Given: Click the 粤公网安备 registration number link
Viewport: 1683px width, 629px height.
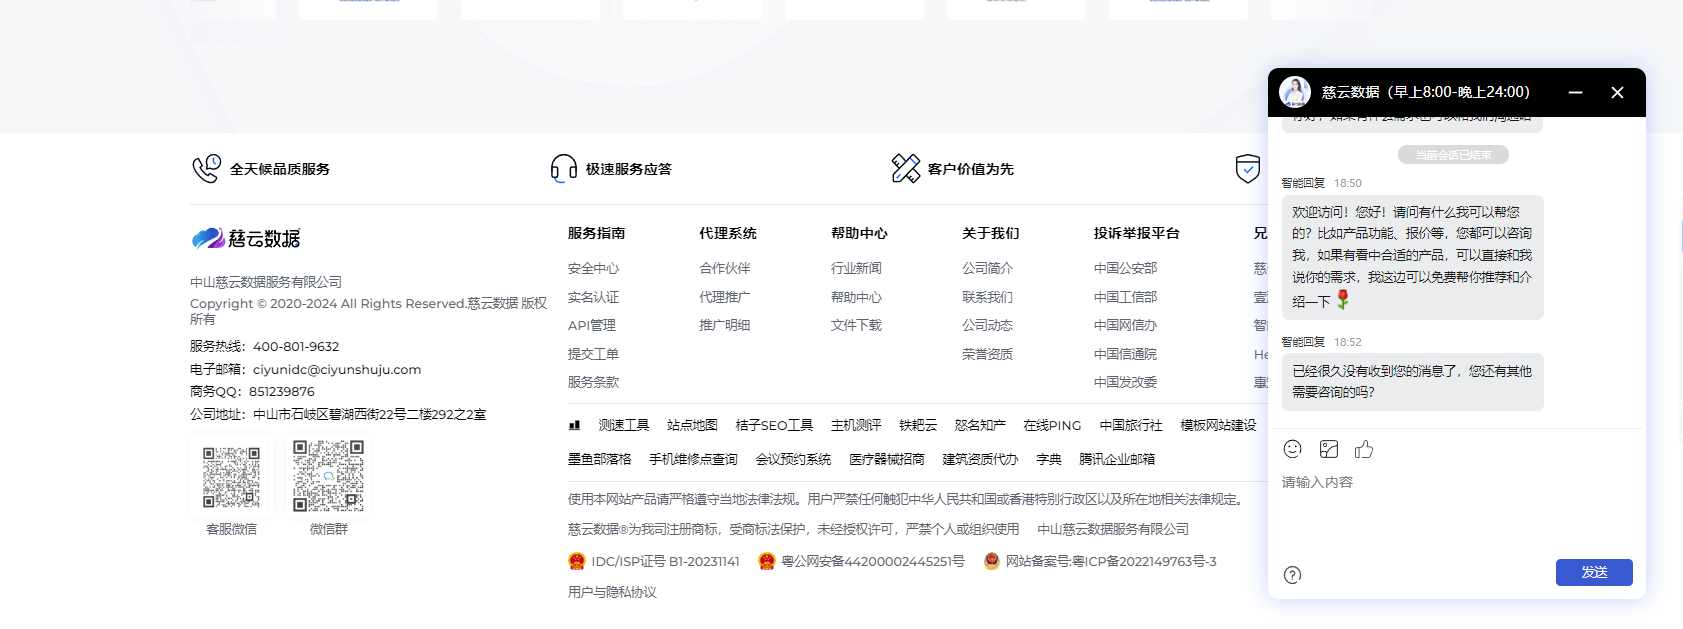Looking at the screenshot, I should (x=872, y=561).
